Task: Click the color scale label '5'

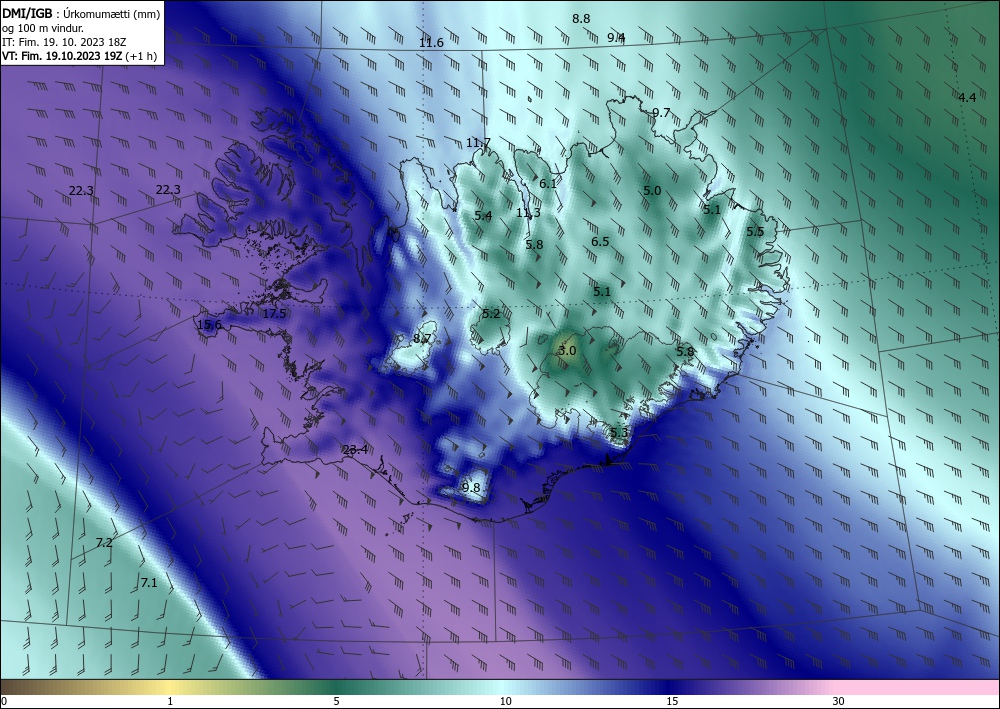Action: coord(336,701)
